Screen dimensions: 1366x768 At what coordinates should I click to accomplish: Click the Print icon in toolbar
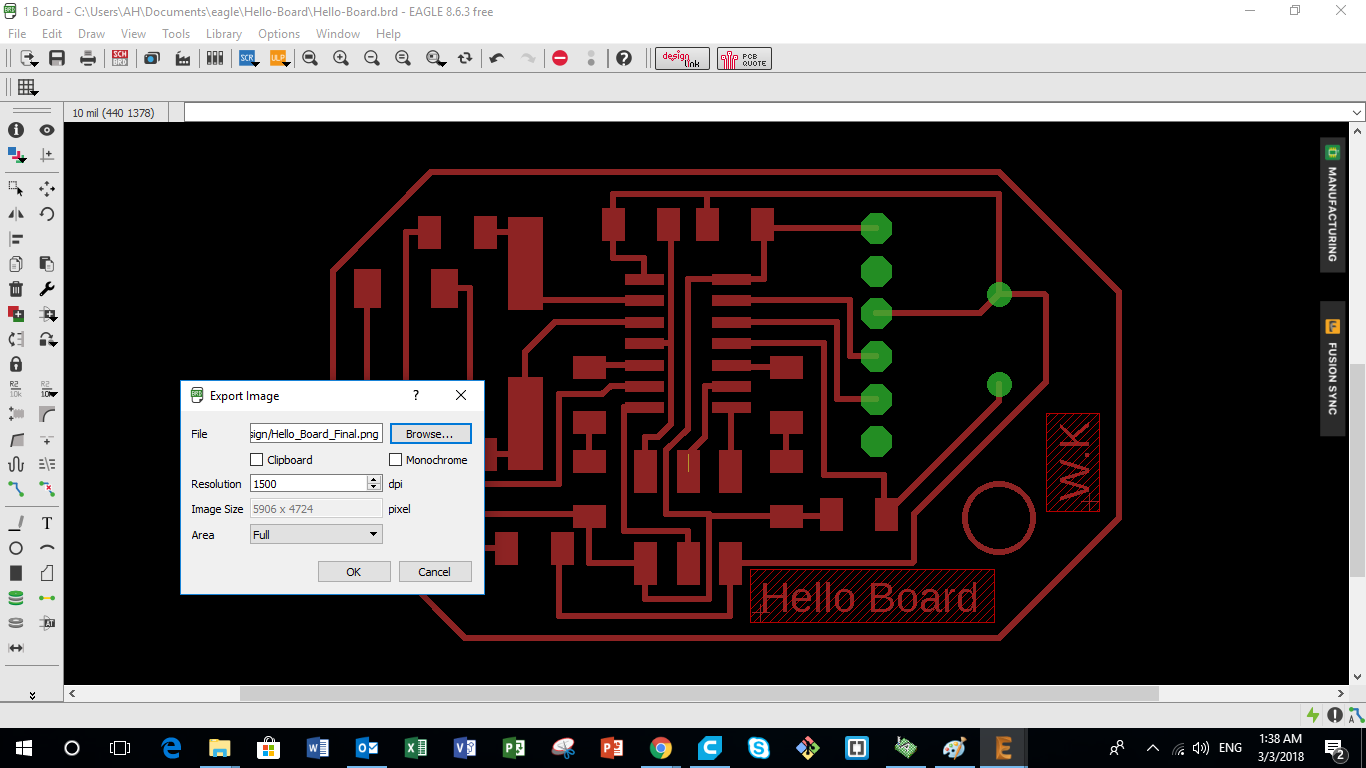tap(88, 58)
